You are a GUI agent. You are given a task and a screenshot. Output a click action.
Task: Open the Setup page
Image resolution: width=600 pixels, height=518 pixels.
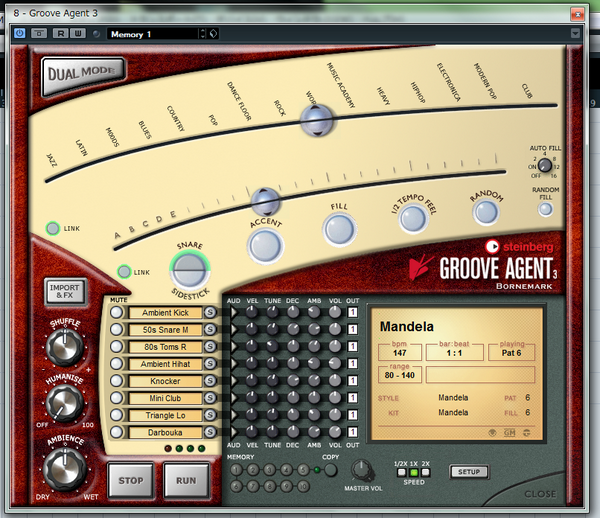469,472
